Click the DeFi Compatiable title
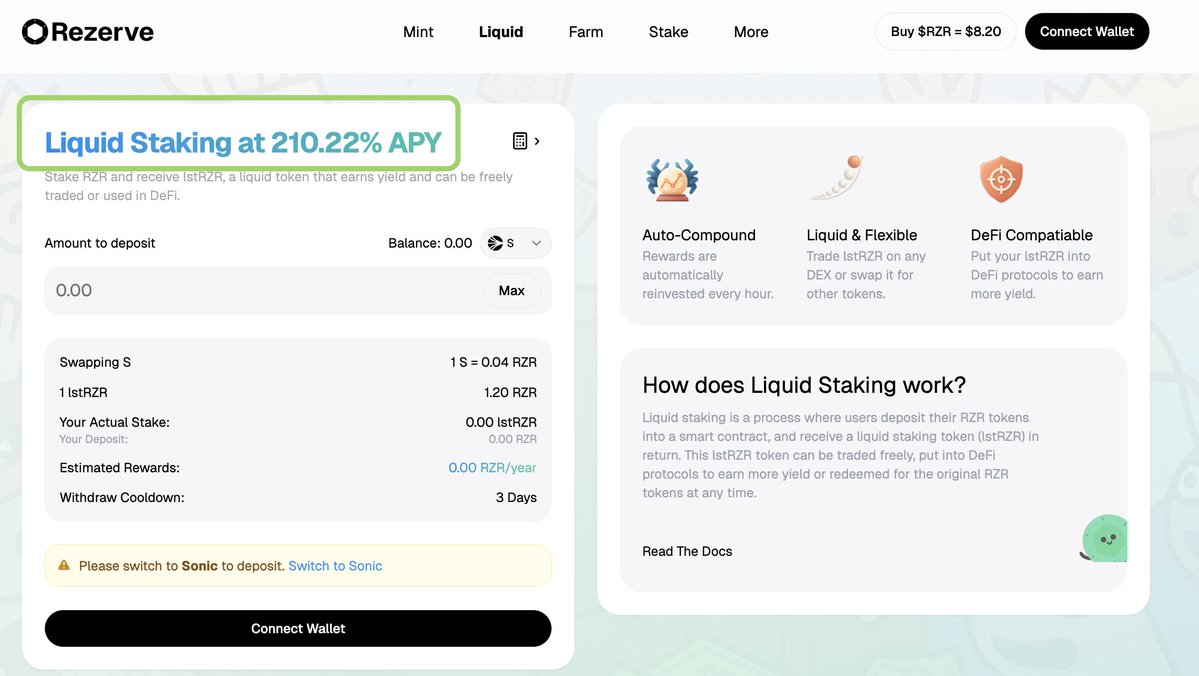1199x676 pixels. [x=1032, y=235]
